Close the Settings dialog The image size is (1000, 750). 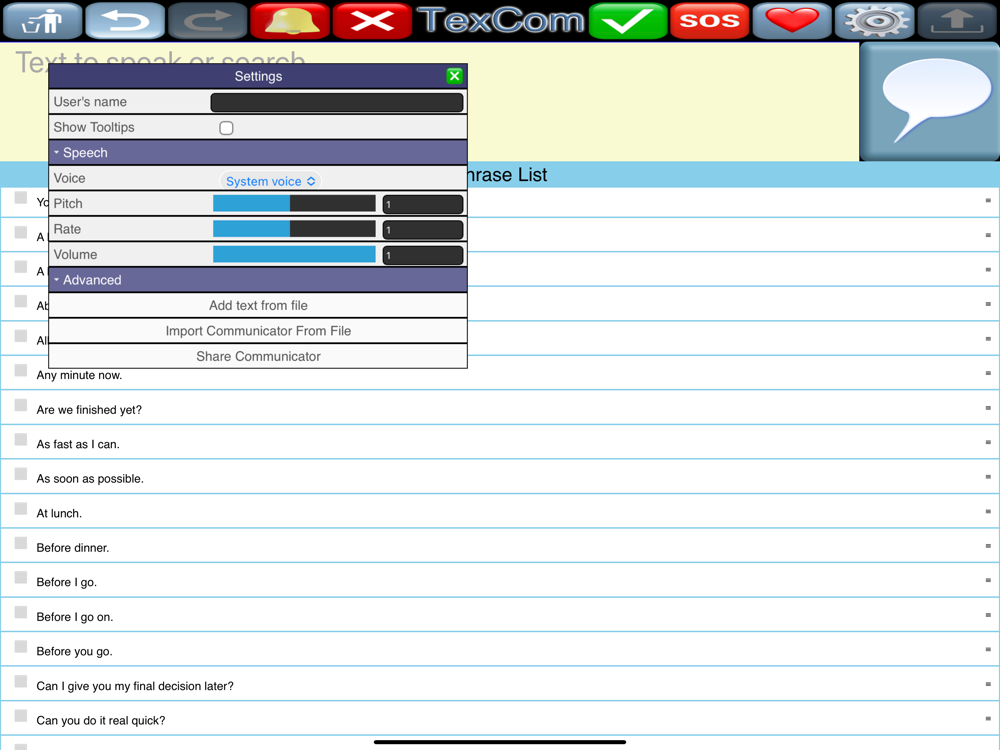point(455,77)
